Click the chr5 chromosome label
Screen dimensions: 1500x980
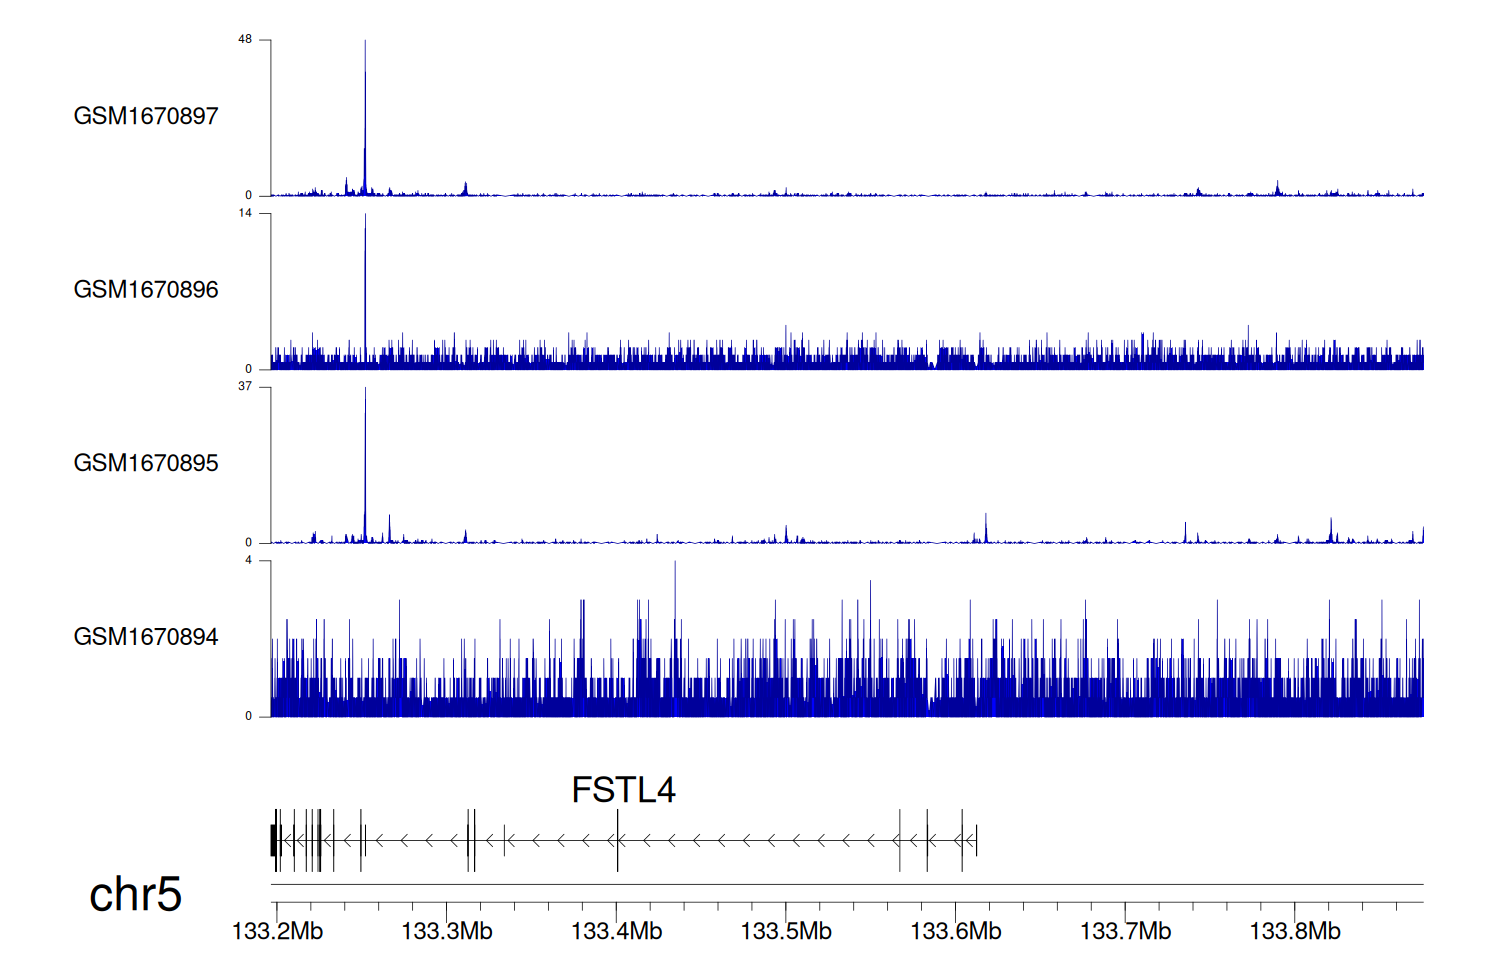tap(135, 894)
